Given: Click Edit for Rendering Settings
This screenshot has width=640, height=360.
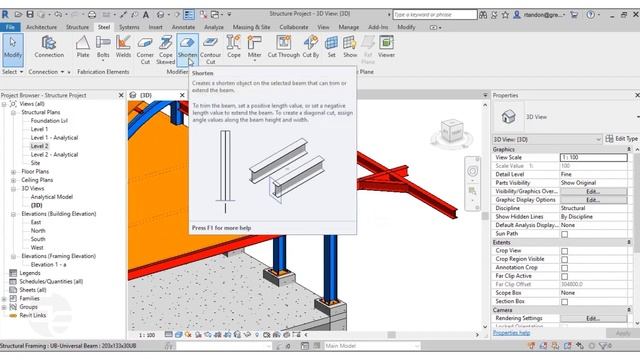Looking at the screenshot, I should click(593, 318).
